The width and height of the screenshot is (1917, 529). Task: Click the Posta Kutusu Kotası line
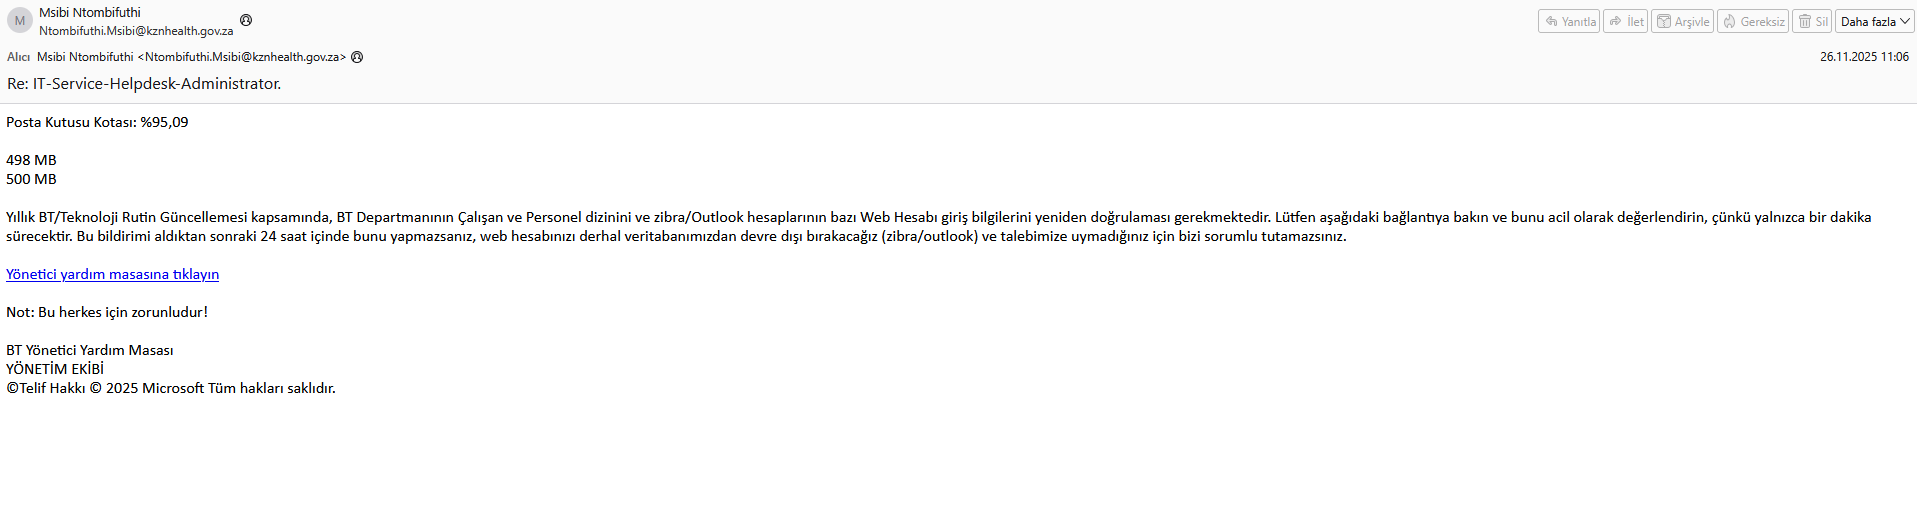[x=97, y=122]
